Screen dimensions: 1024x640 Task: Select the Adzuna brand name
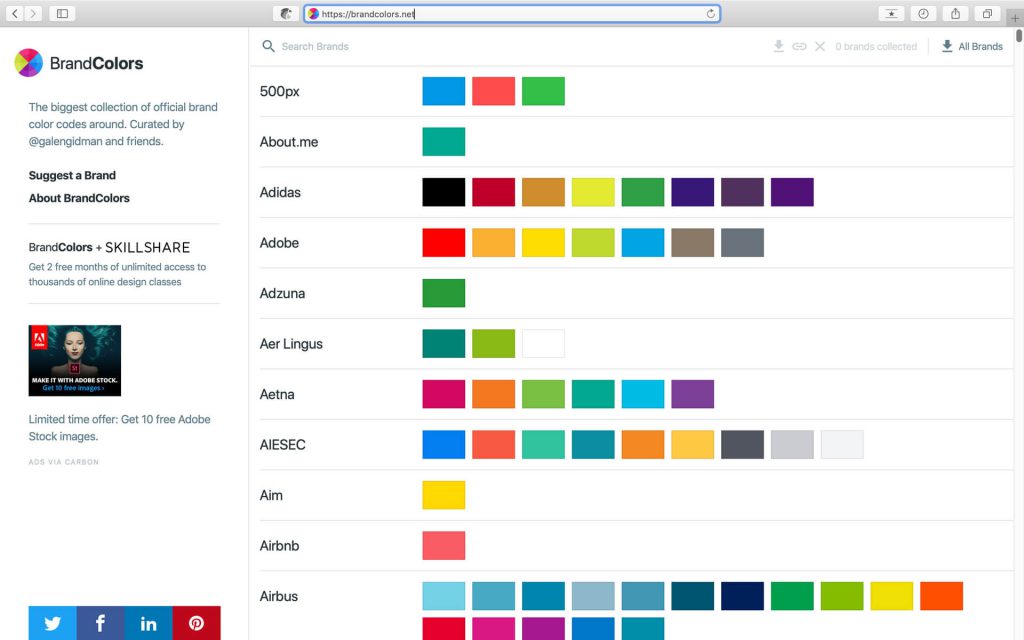tap(282, 293)
